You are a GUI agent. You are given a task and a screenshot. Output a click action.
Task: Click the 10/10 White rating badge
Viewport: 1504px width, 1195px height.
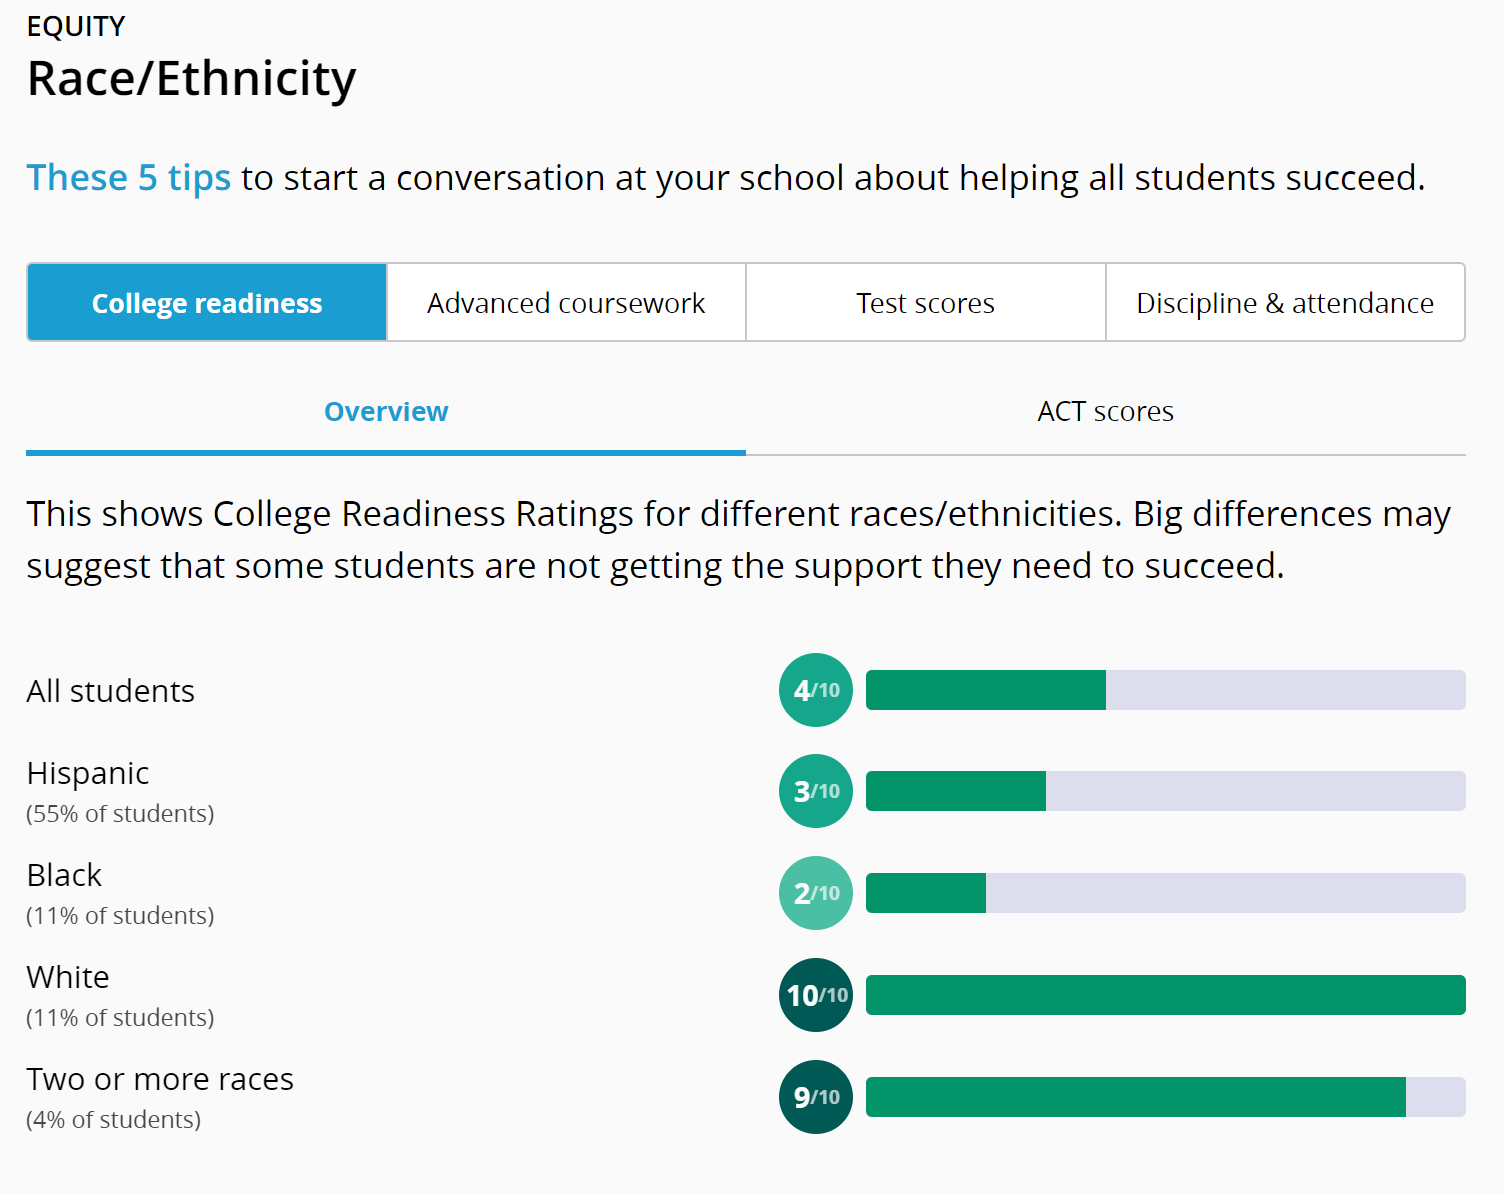click(x=816, y=995)
